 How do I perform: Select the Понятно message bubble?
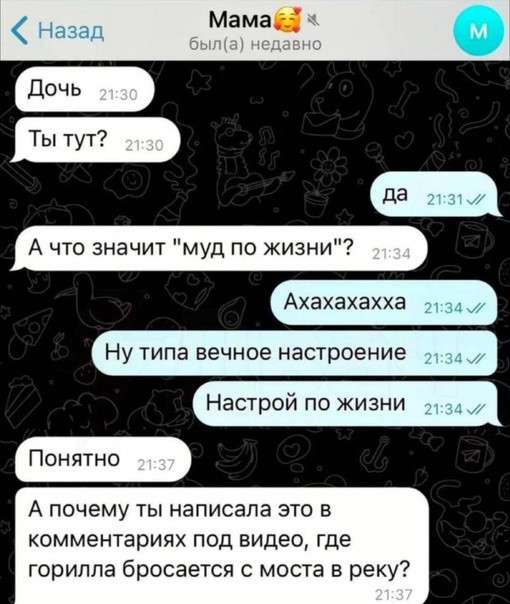pos(102,460)
